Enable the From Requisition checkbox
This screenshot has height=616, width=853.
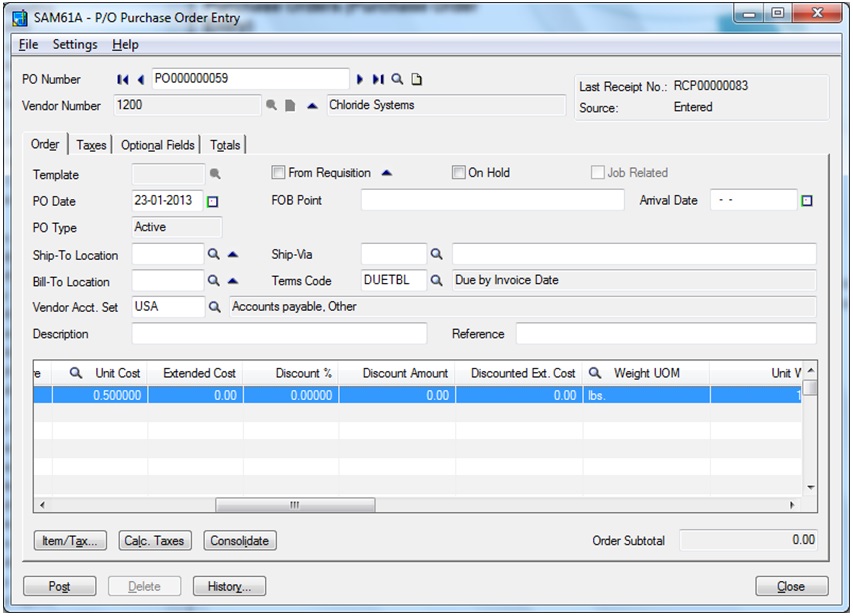tap(278, 173)
